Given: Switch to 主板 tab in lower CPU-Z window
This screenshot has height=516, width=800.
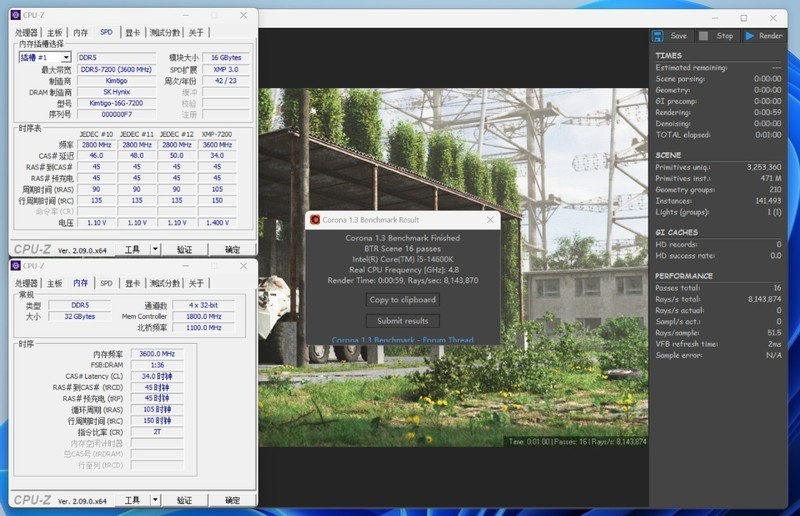Looking at the screenshot, I should click(x=55, y=283).
